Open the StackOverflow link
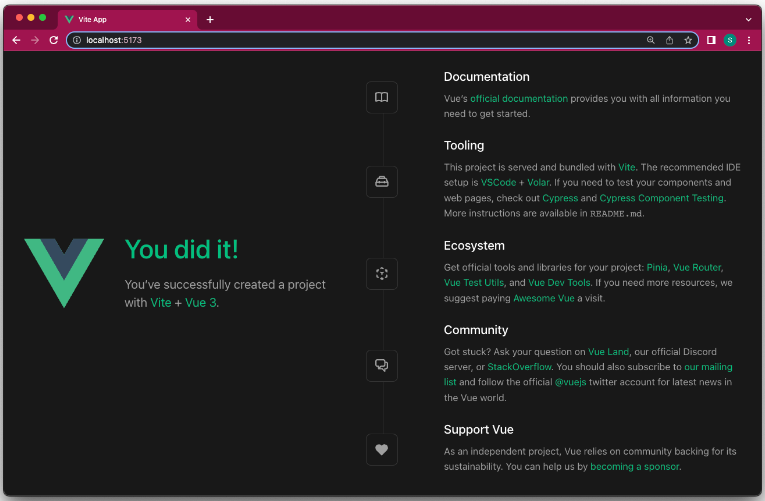The height and width of the screenshot is (501, 765). coord(519,367)
